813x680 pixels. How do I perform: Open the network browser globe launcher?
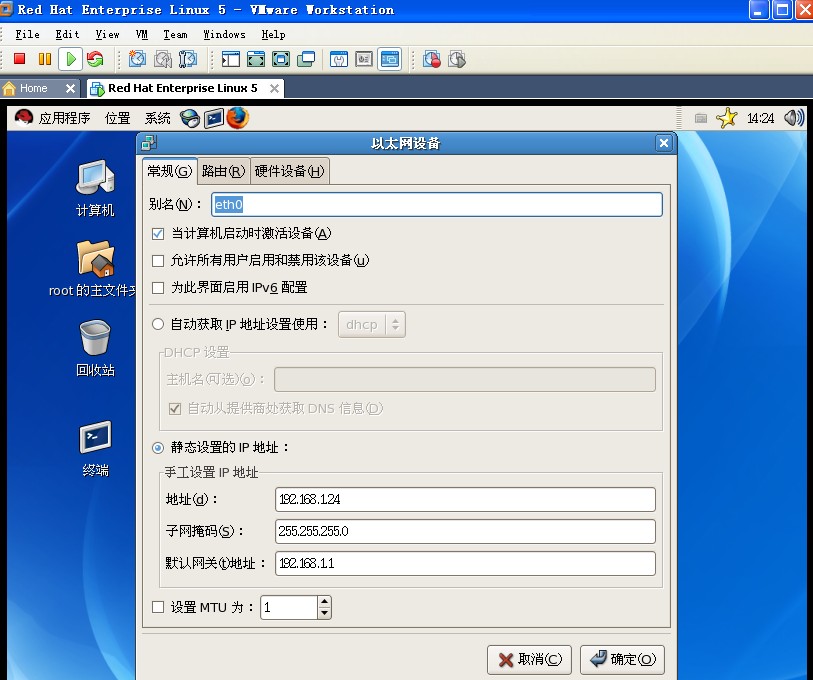pos(190,118)
